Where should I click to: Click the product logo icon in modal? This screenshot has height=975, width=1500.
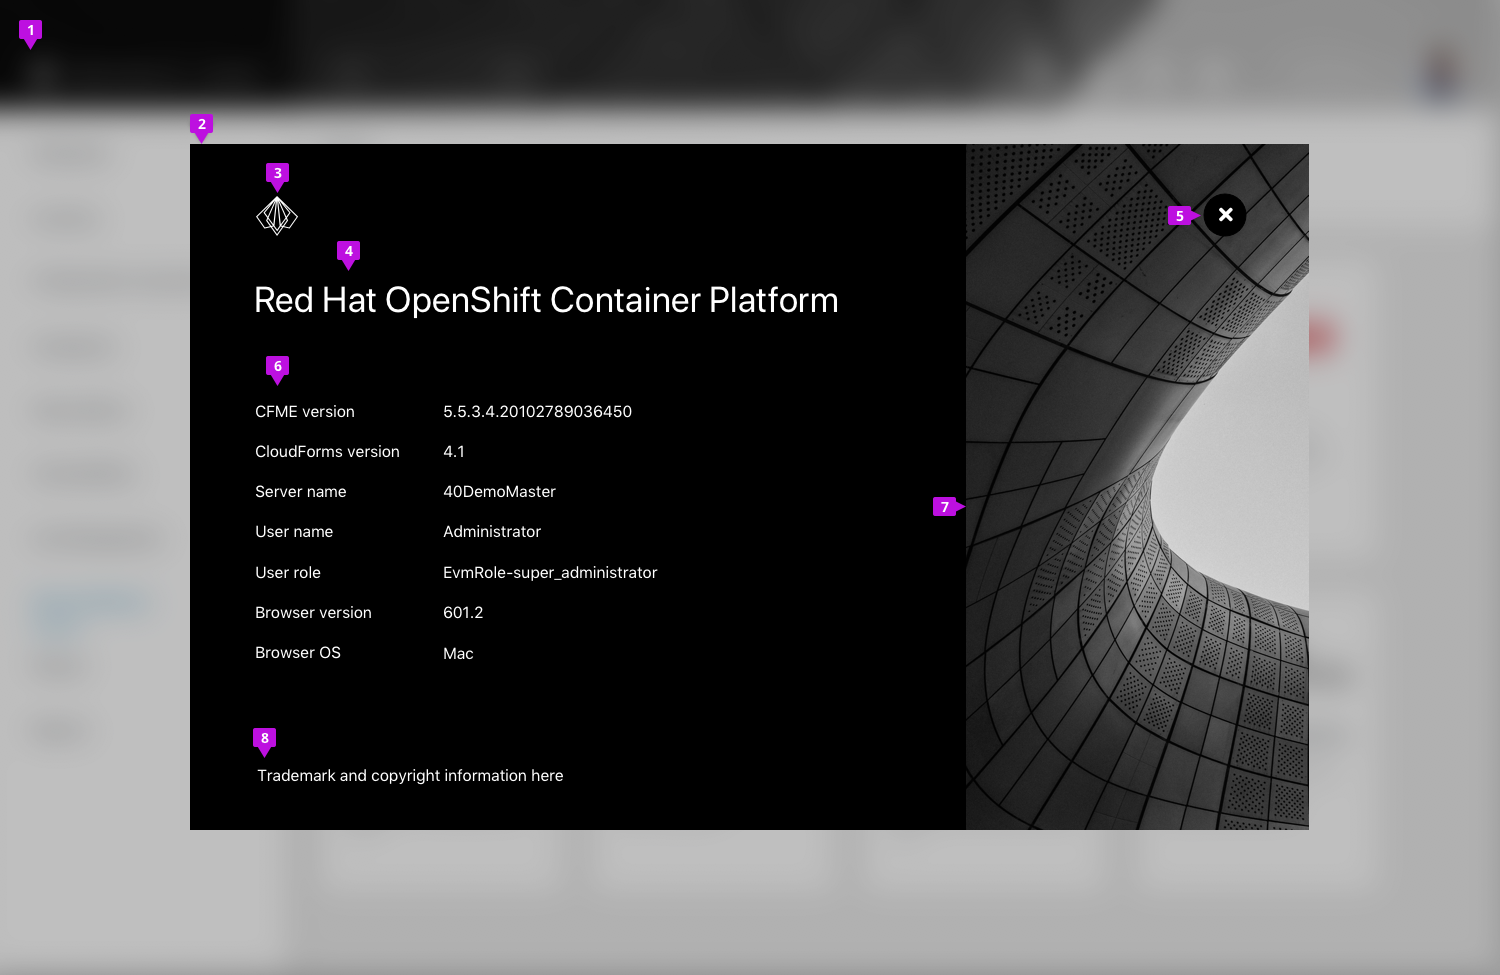pos(277,215)
